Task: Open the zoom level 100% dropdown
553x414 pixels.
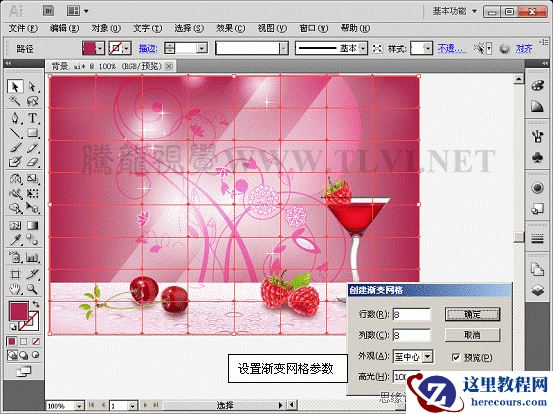Action: [80, 406]
